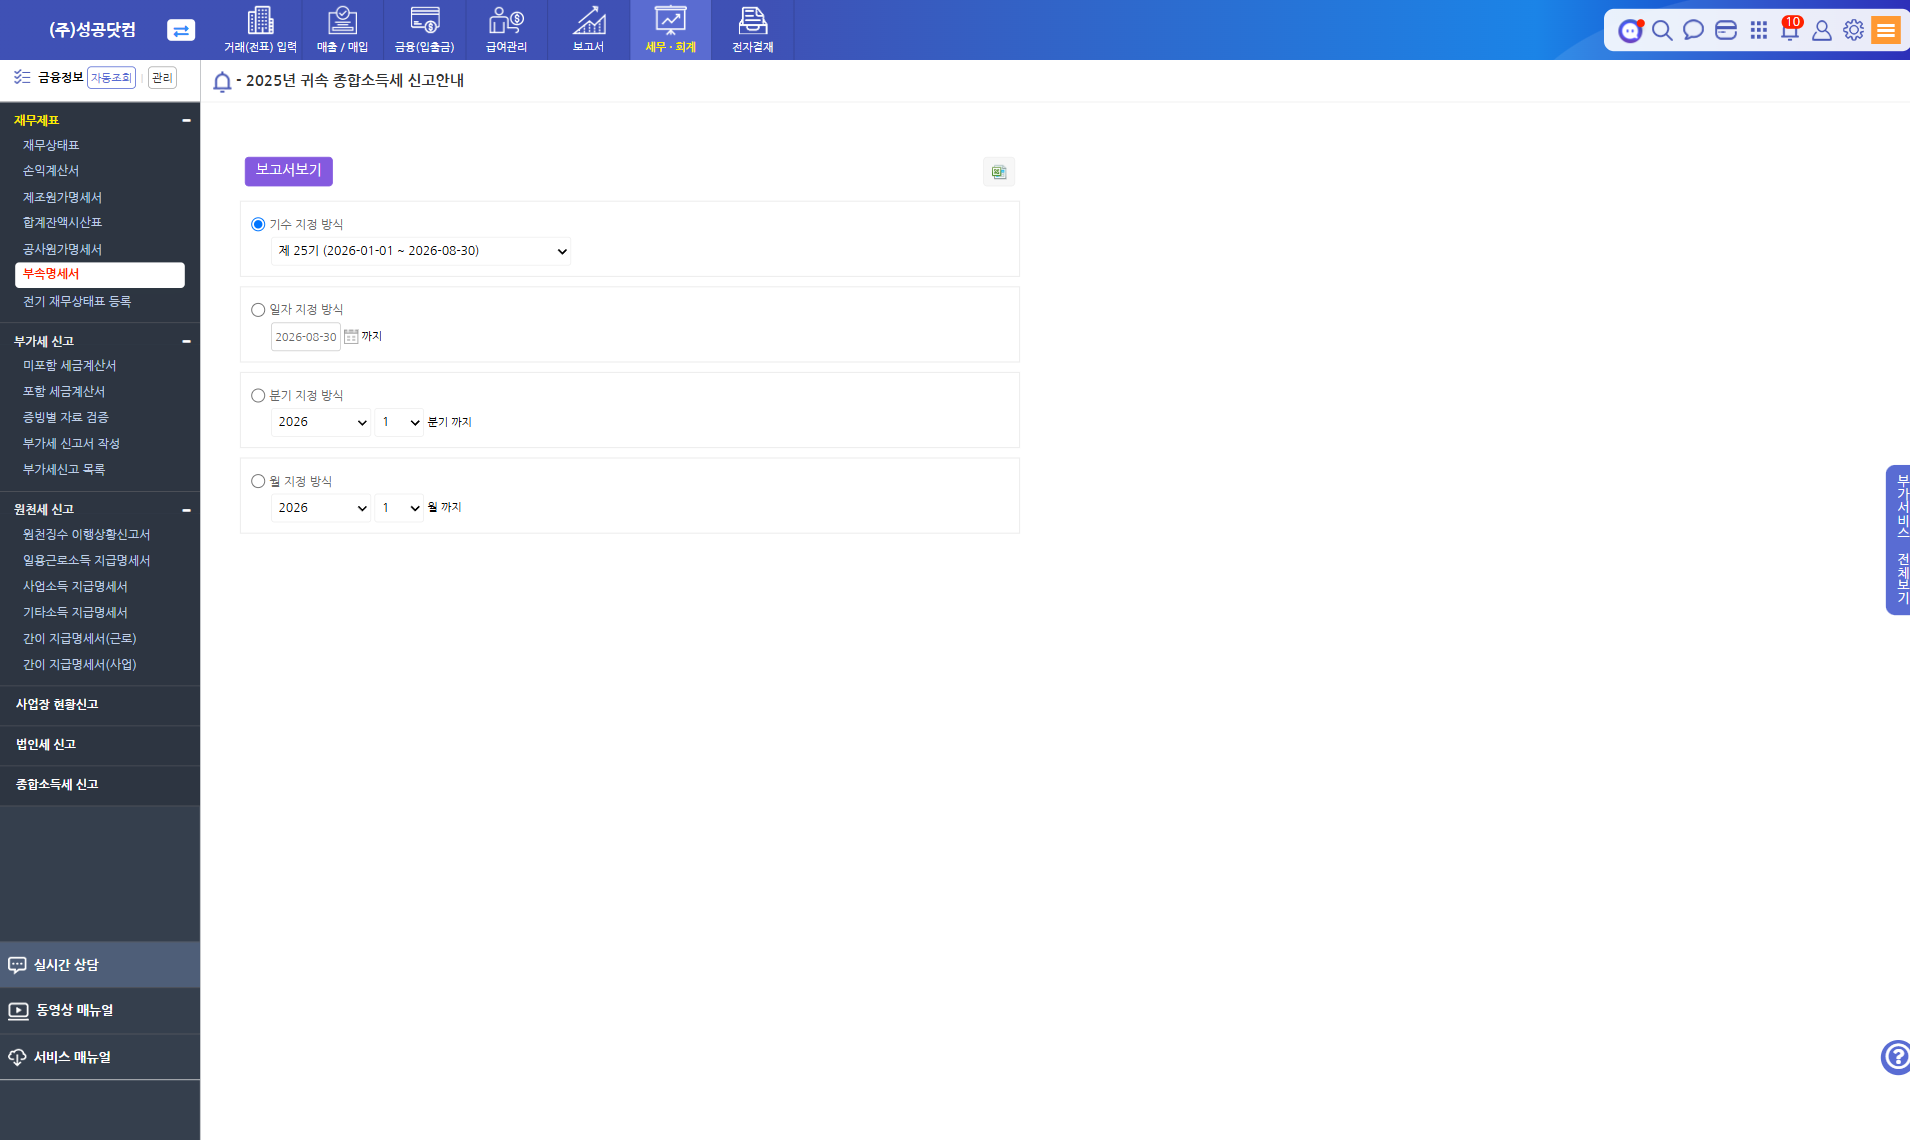Open 제조원가명세서 menu item

pos(62,198)
